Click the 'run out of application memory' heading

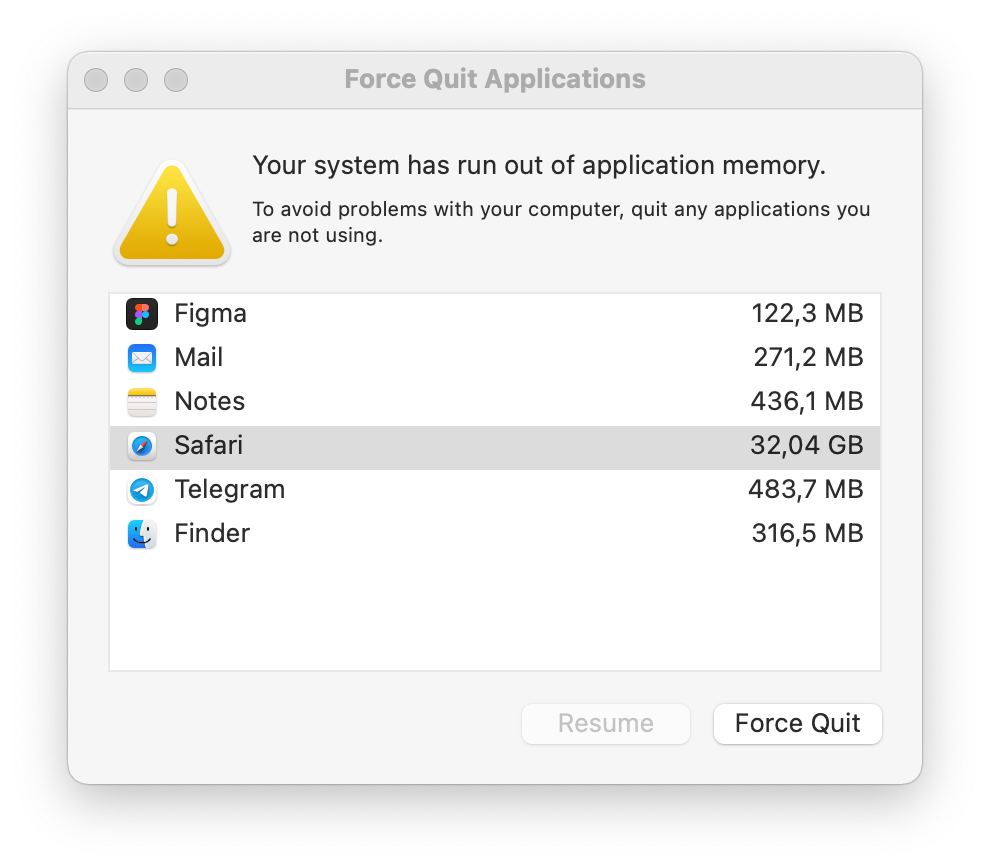pos(539,165)
